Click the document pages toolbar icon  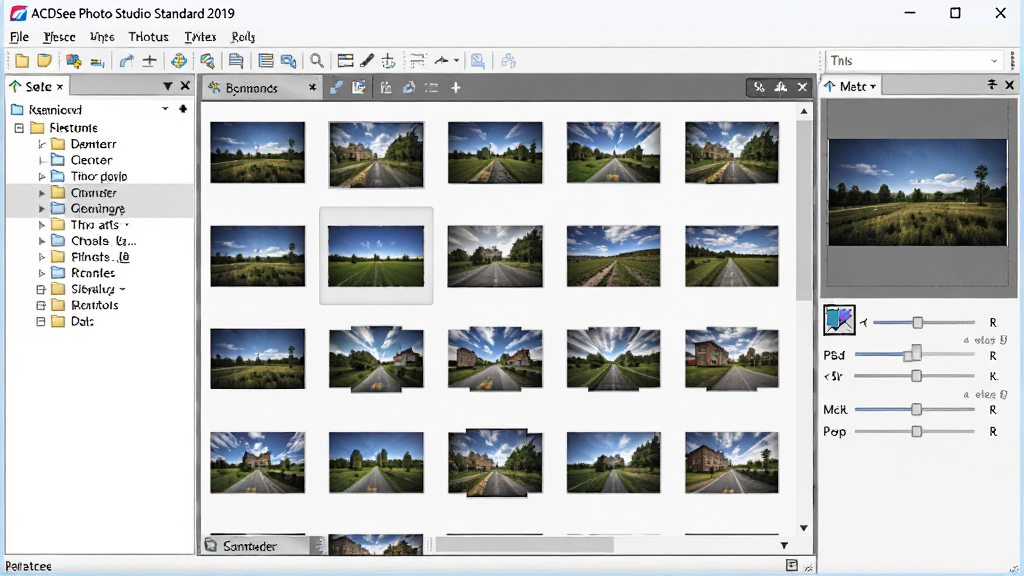tap(236, 61)
